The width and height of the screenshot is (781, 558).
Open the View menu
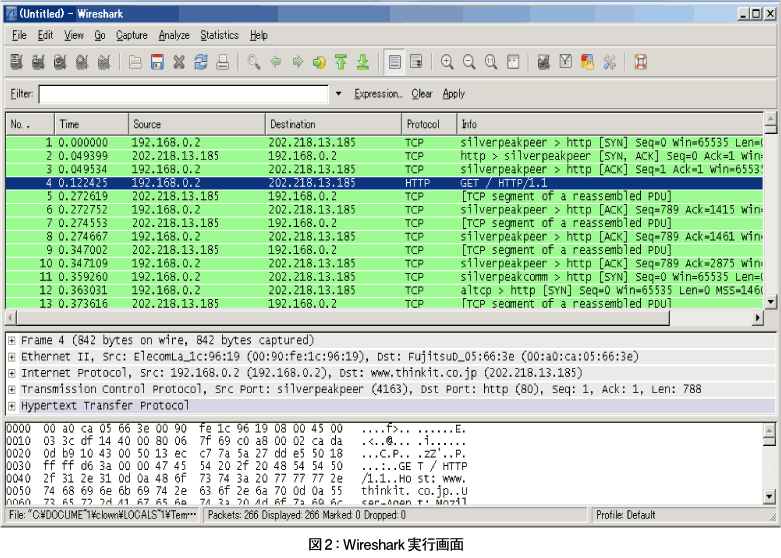pos(74,35)
